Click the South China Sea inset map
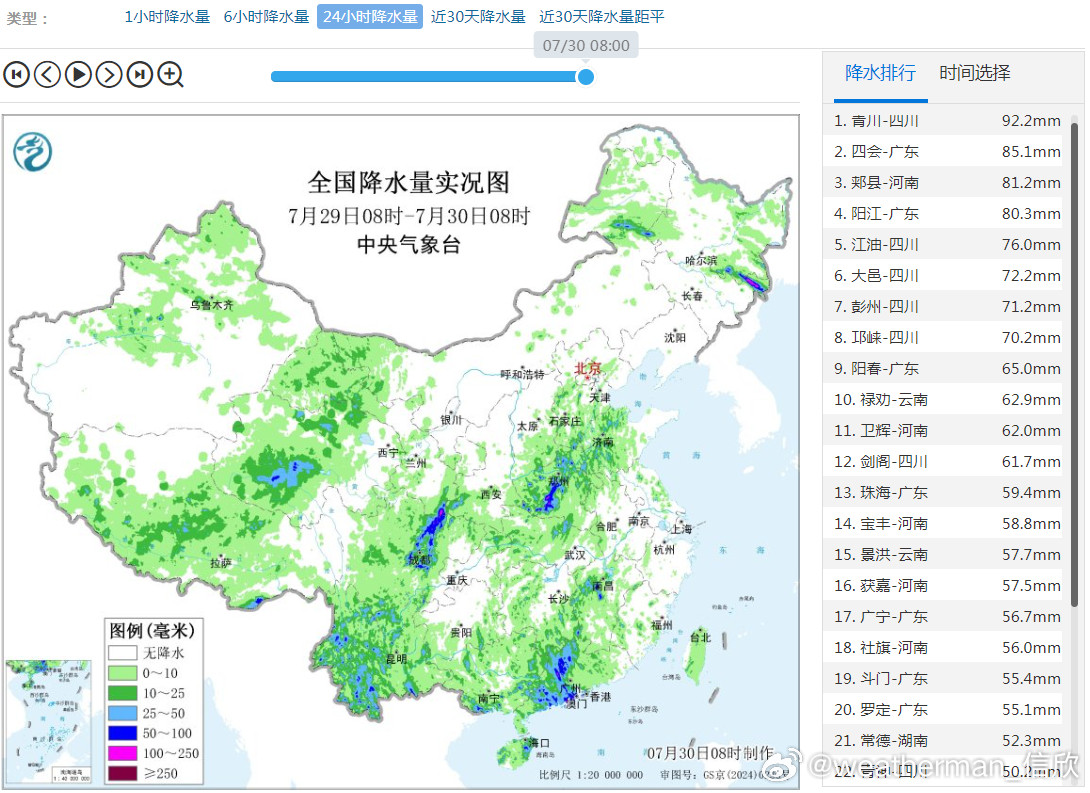Image resolution: width=1090 pixels, height=793 pixels. (48, 721)
